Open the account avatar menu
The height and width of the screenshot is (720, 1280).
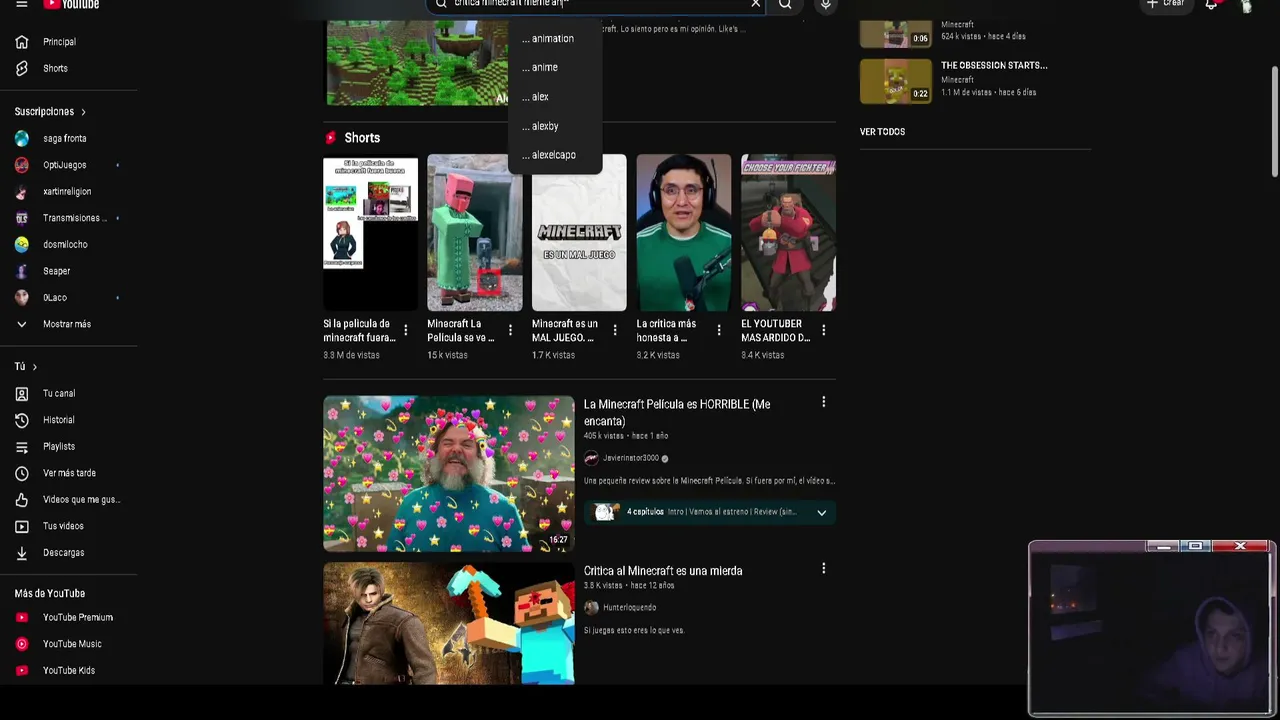[1246, 5]
